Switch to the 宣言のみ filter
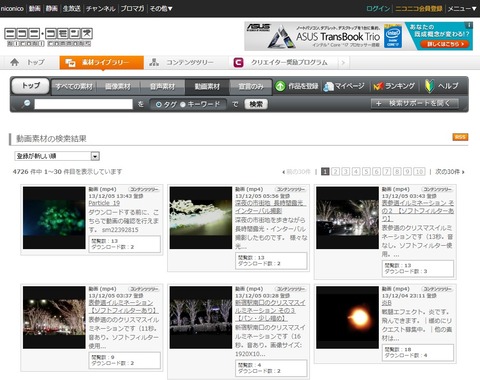The image size is (480, 380). (251, 87)
